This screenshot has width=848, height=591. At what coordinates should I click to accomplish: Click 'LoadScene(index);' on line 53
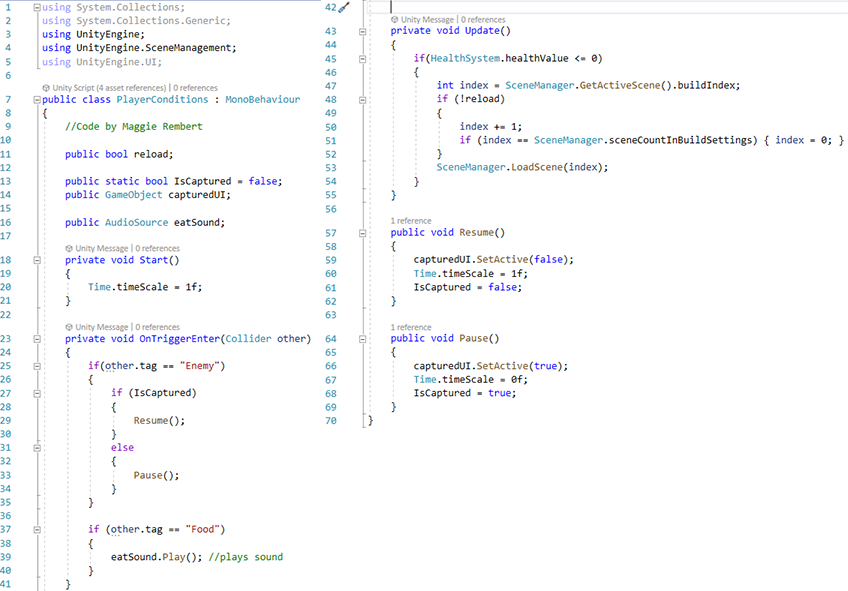[560, 167]
